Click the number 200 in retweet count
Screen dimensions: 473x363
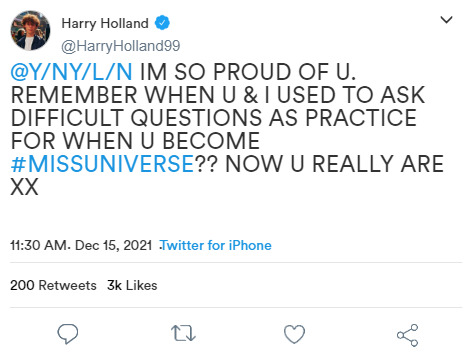22,286
